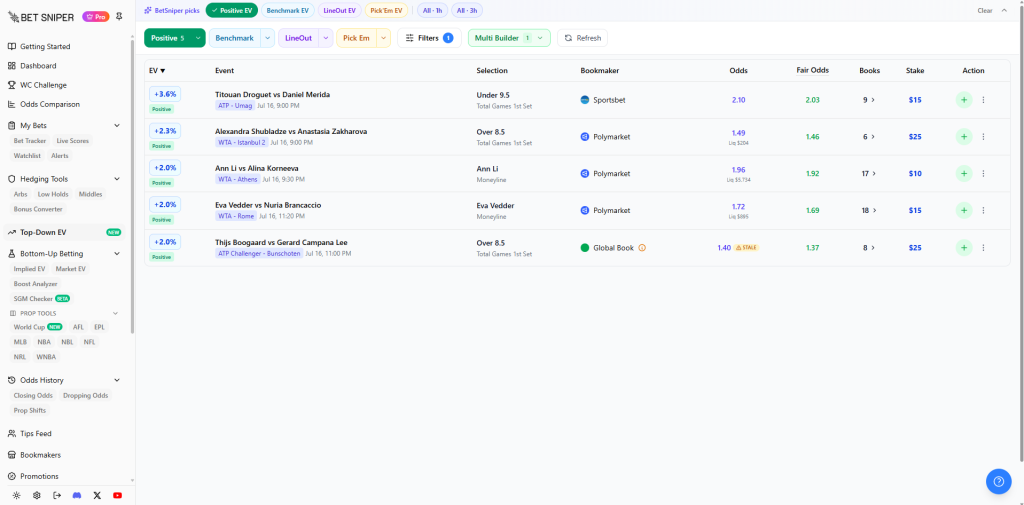Collapse the My Bets sidebar section
1024x505 pixels.
117,125
